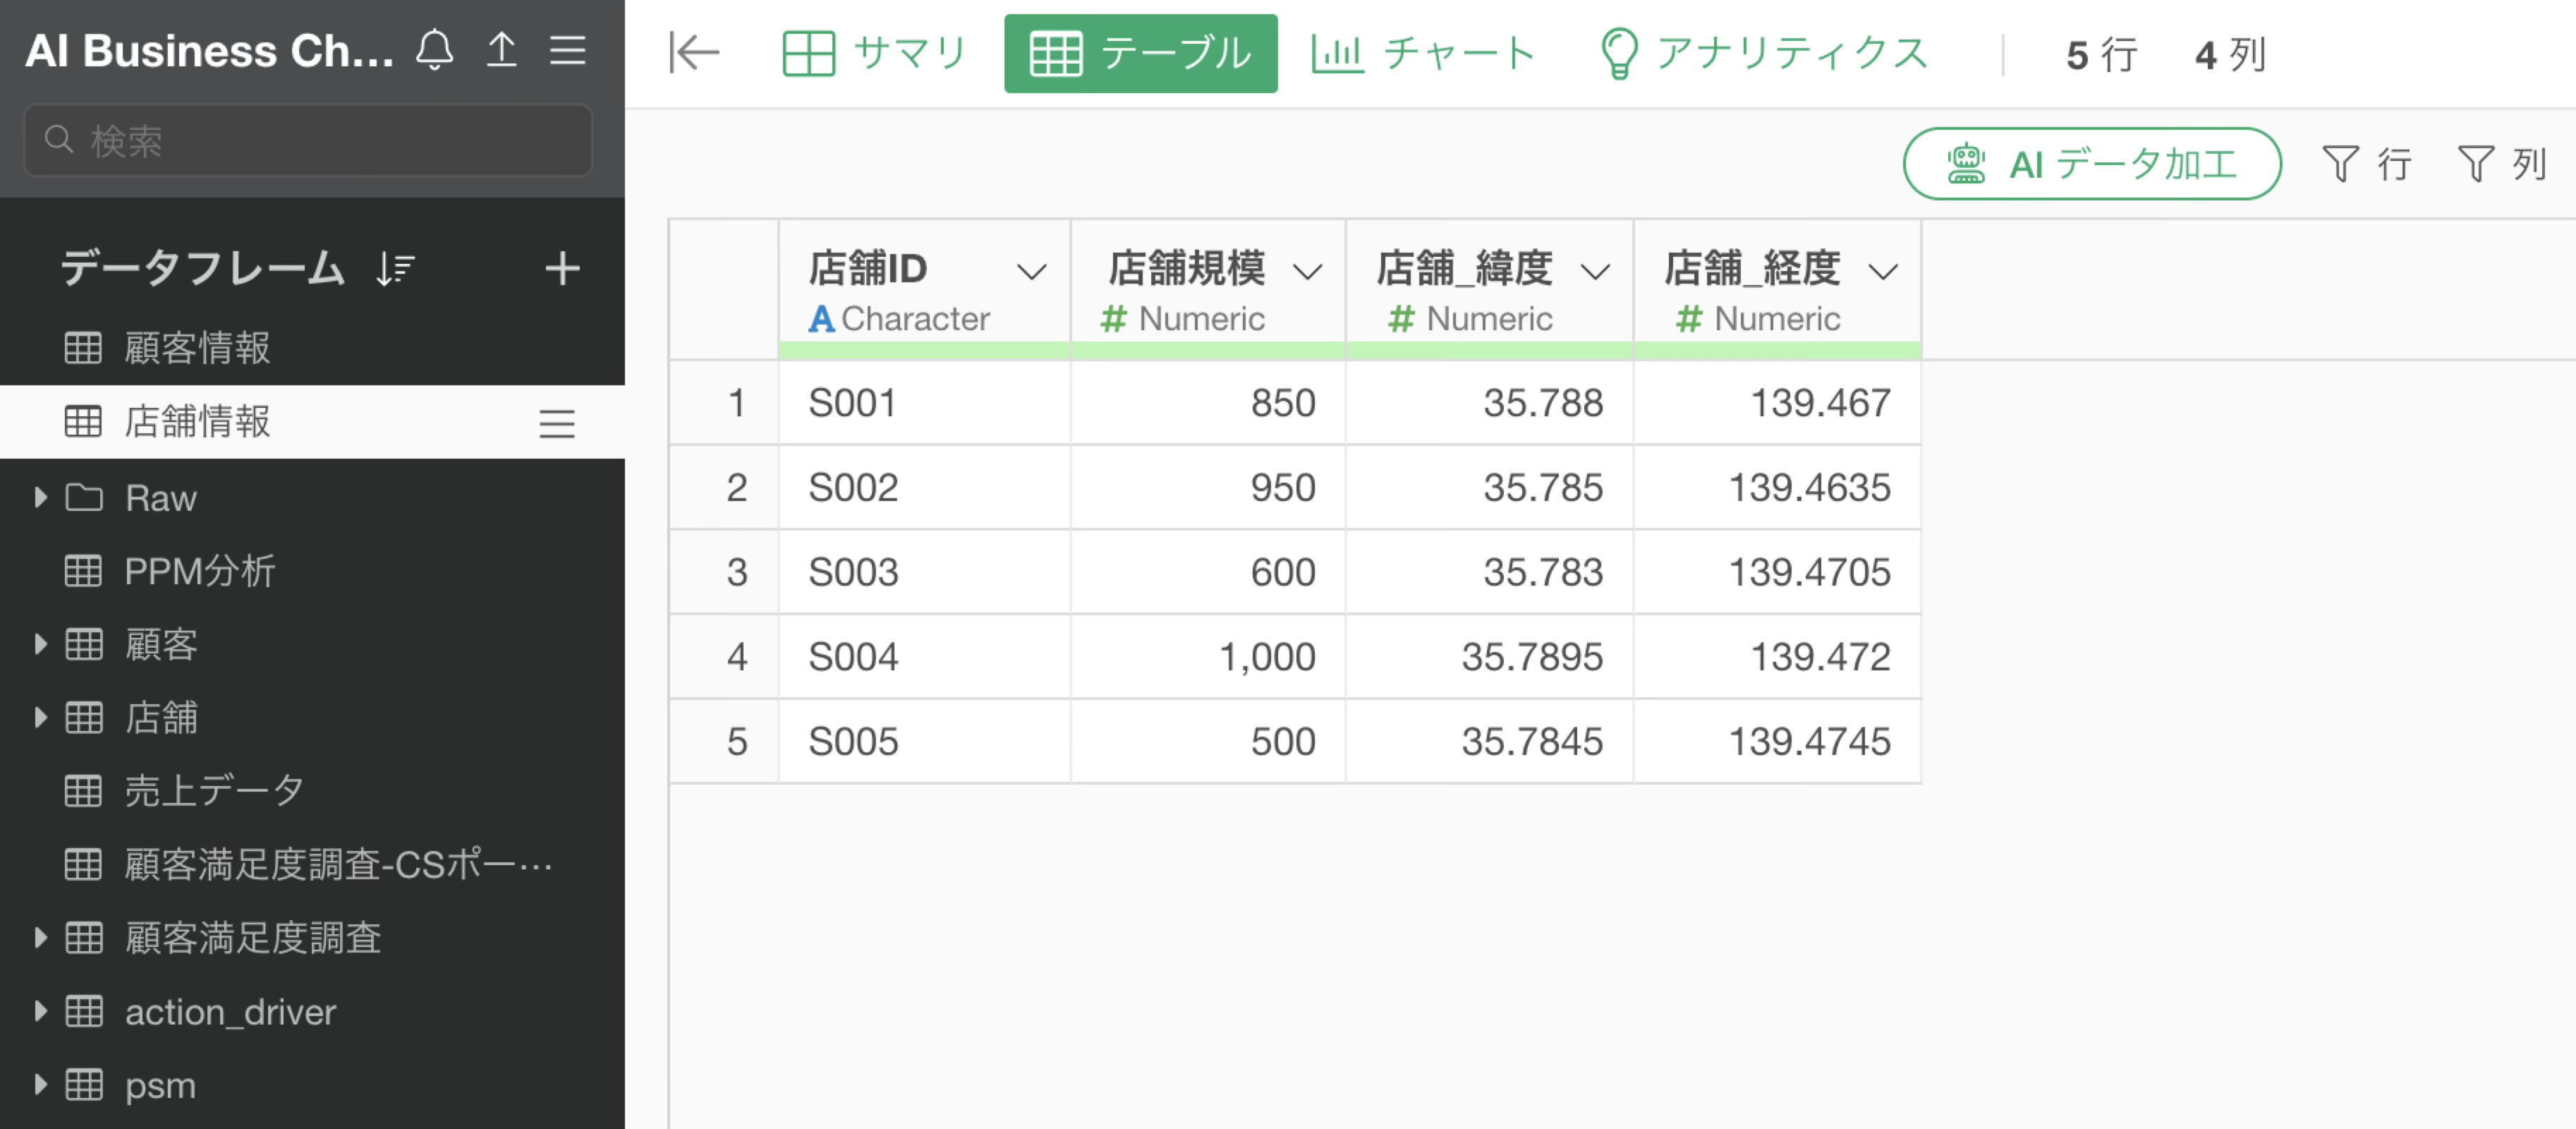Screen dimensions: 2576x1129
Task: Expand the Raw folder
Action: point(40,497)
